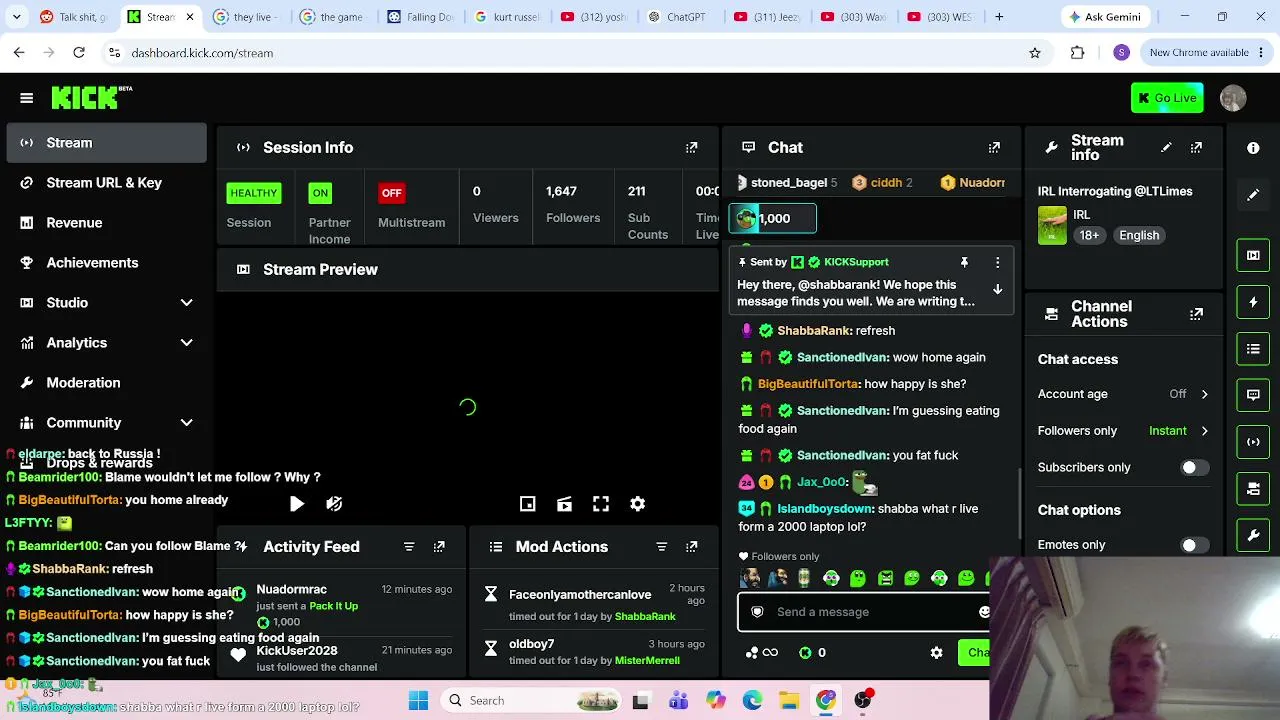
Task: Open Stream URL & Key page
Action: 106,183
